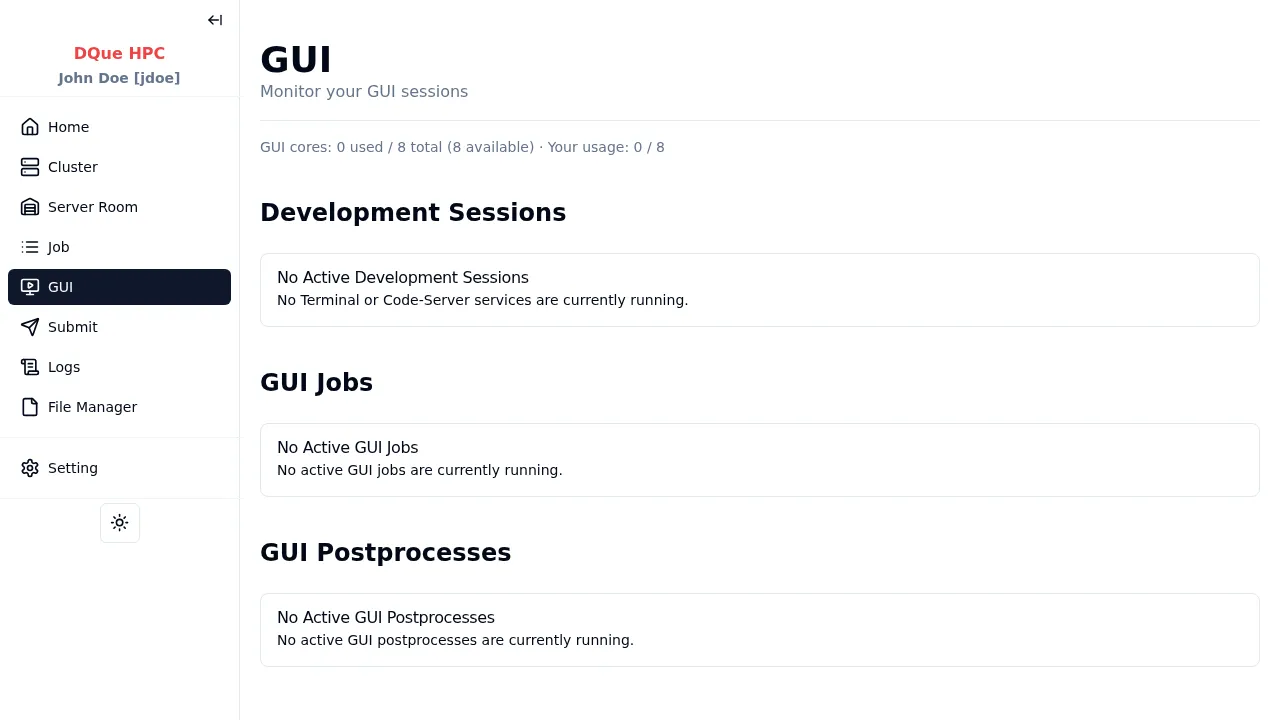
Task: Navigate to the Job page
Action: pos(59,247)
